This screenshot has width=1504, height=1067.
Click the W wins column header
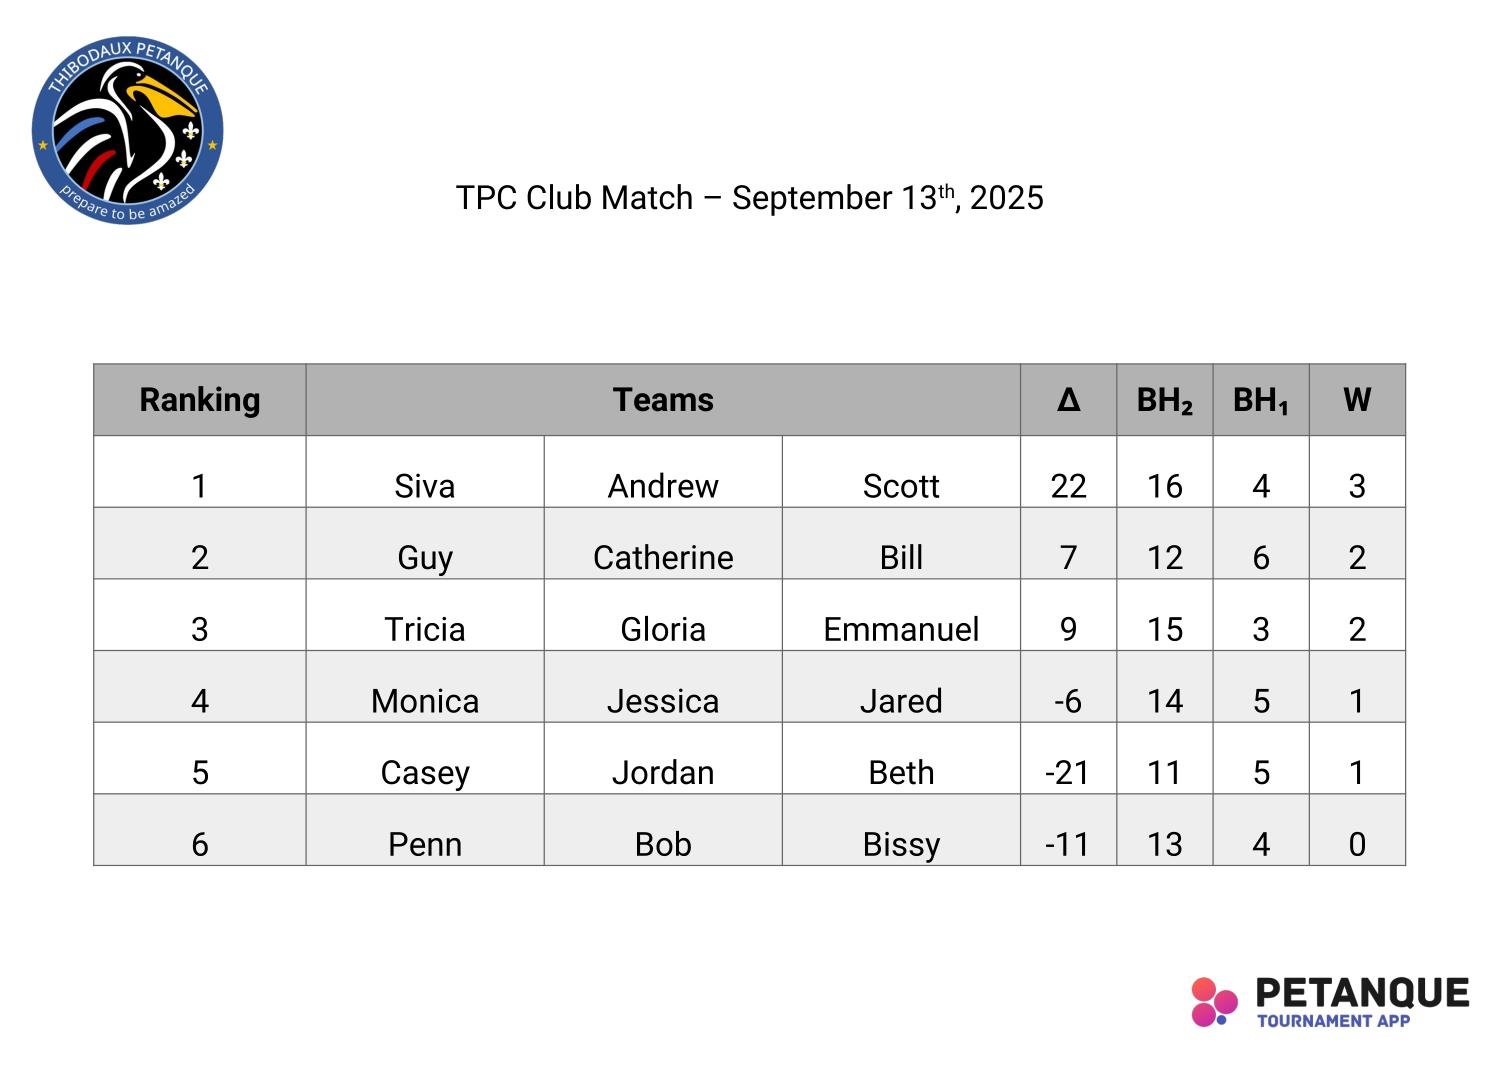point(1356,400)
